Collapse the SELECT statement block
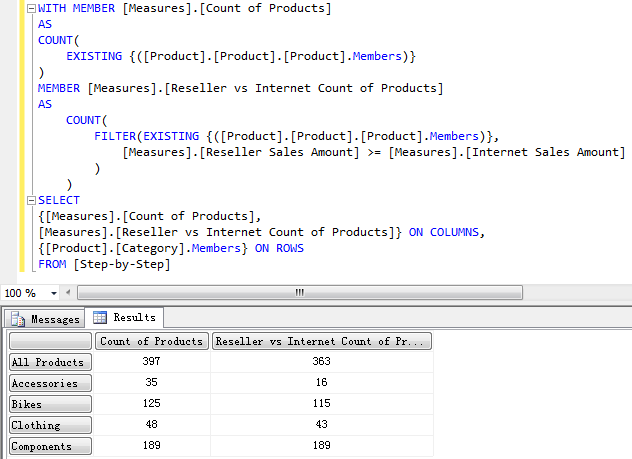 [x=31, y=200]
